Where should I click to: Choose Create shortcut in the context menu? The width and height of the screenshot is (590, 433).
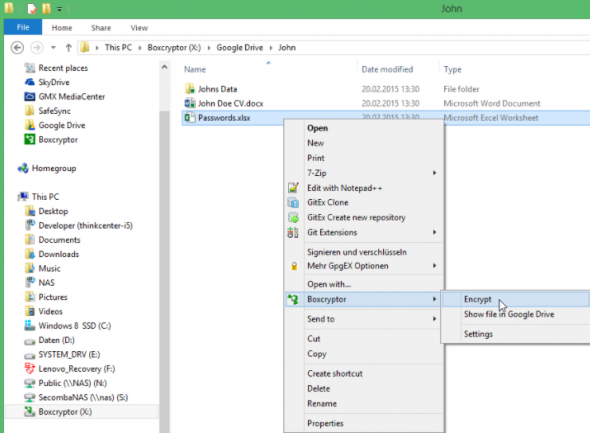click(x=335, y=374)
